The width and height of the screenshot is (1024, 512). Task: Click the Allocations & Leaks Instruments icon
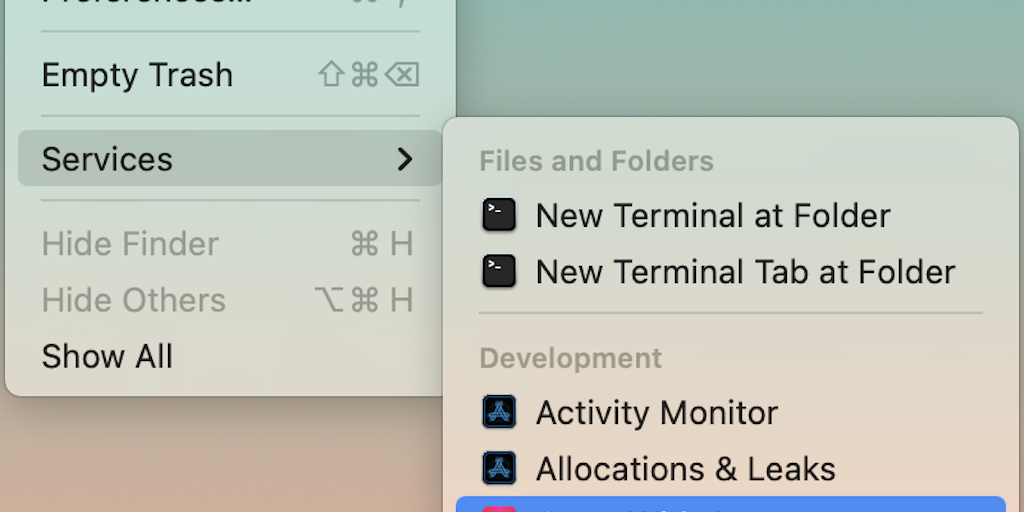(499, 468)
